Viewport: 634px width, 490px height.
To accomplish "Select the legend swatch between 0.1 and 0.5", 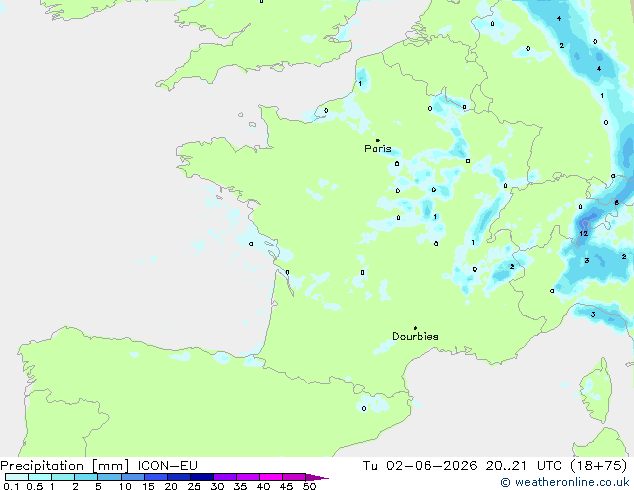I will tap(17, 477).
